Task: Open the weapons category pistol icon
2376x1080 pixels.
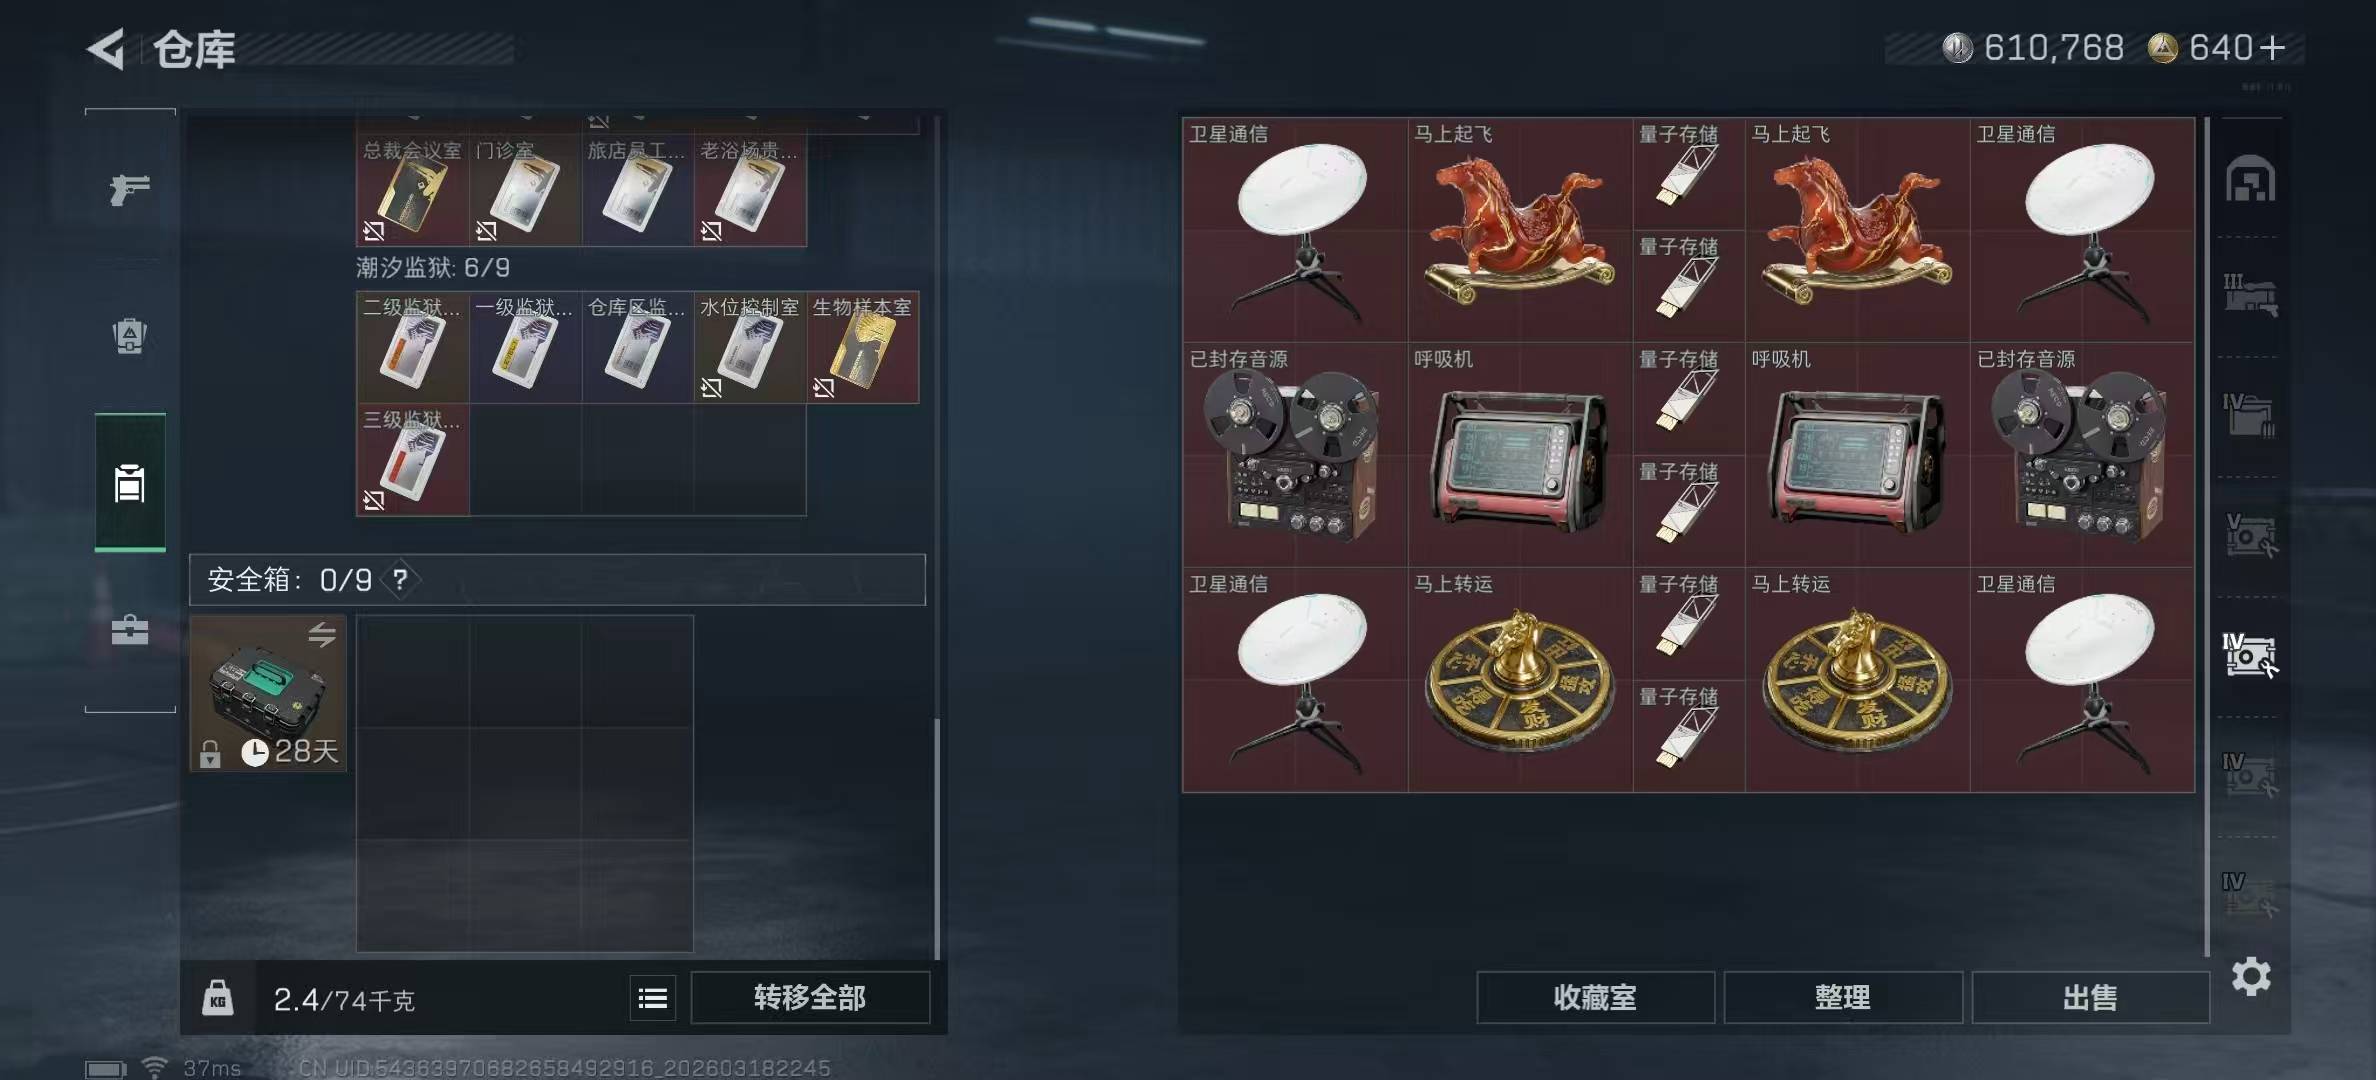Action: pos(130,188)
